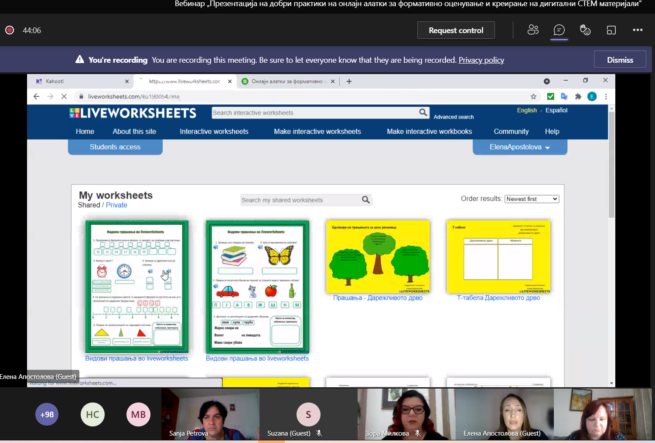Close the Онлајн алатки tab

click(333, 81)
